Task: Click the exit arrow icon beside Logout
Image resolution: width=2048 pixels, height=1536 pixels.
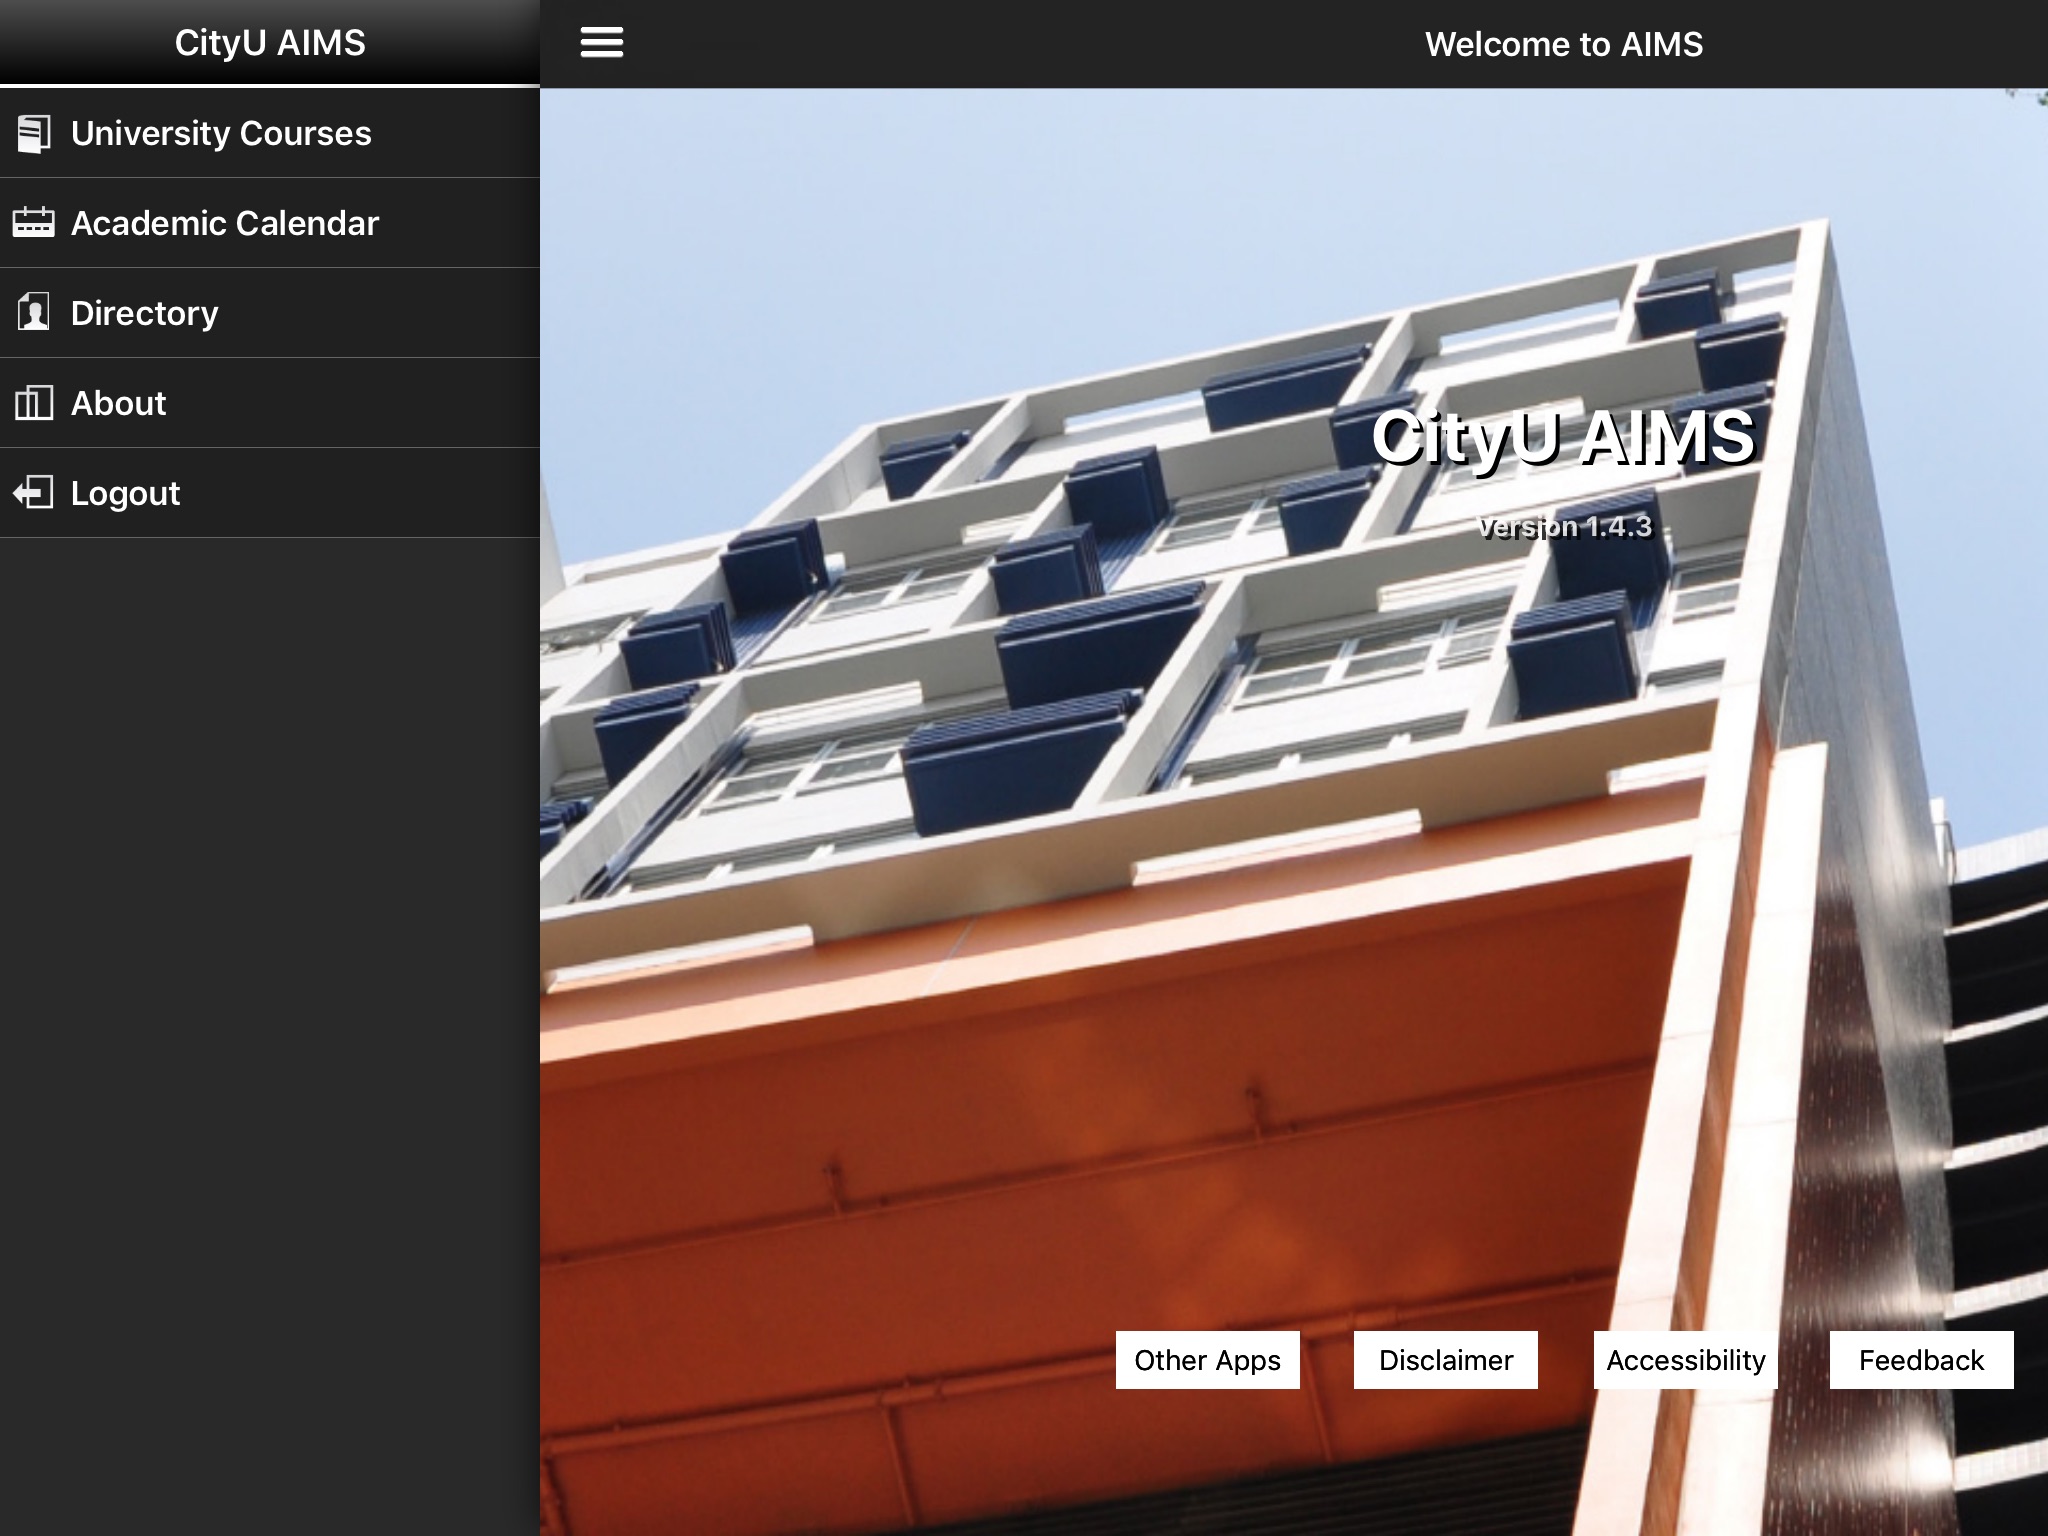Action: click(x=34, y=493)
